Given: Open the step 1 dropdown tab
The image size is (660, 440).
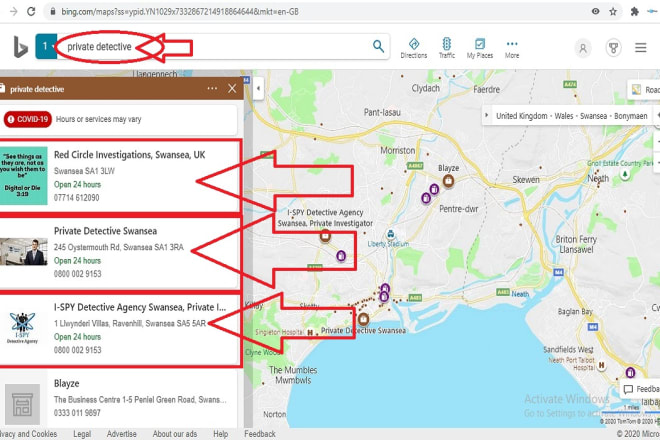Looking at the screenshot, I should 46,46.
